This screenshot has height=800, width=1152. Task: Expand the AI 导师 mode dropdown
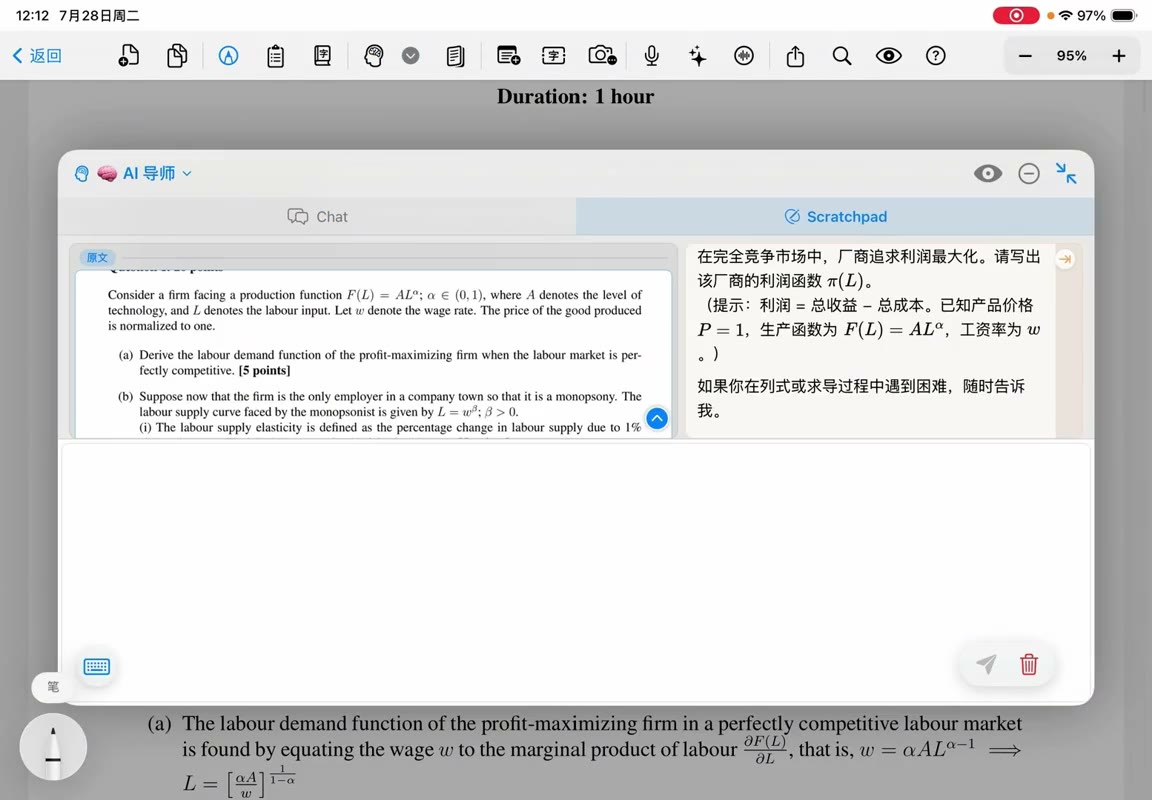coord(187,174)
